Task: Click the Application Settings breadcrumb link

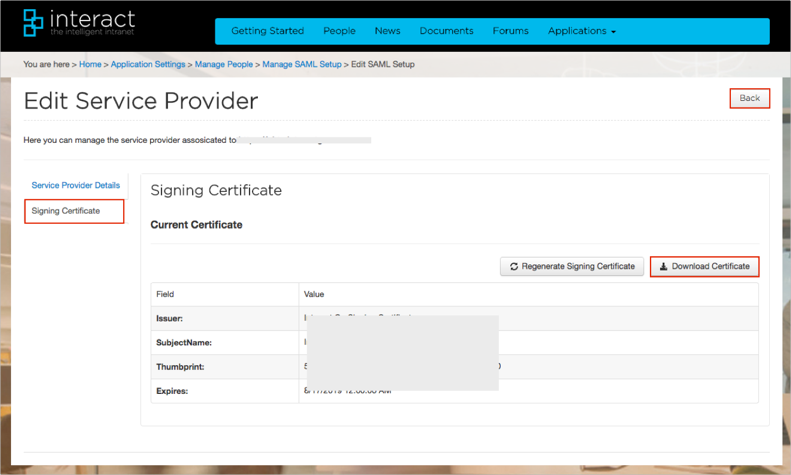Action: (148, 65)
